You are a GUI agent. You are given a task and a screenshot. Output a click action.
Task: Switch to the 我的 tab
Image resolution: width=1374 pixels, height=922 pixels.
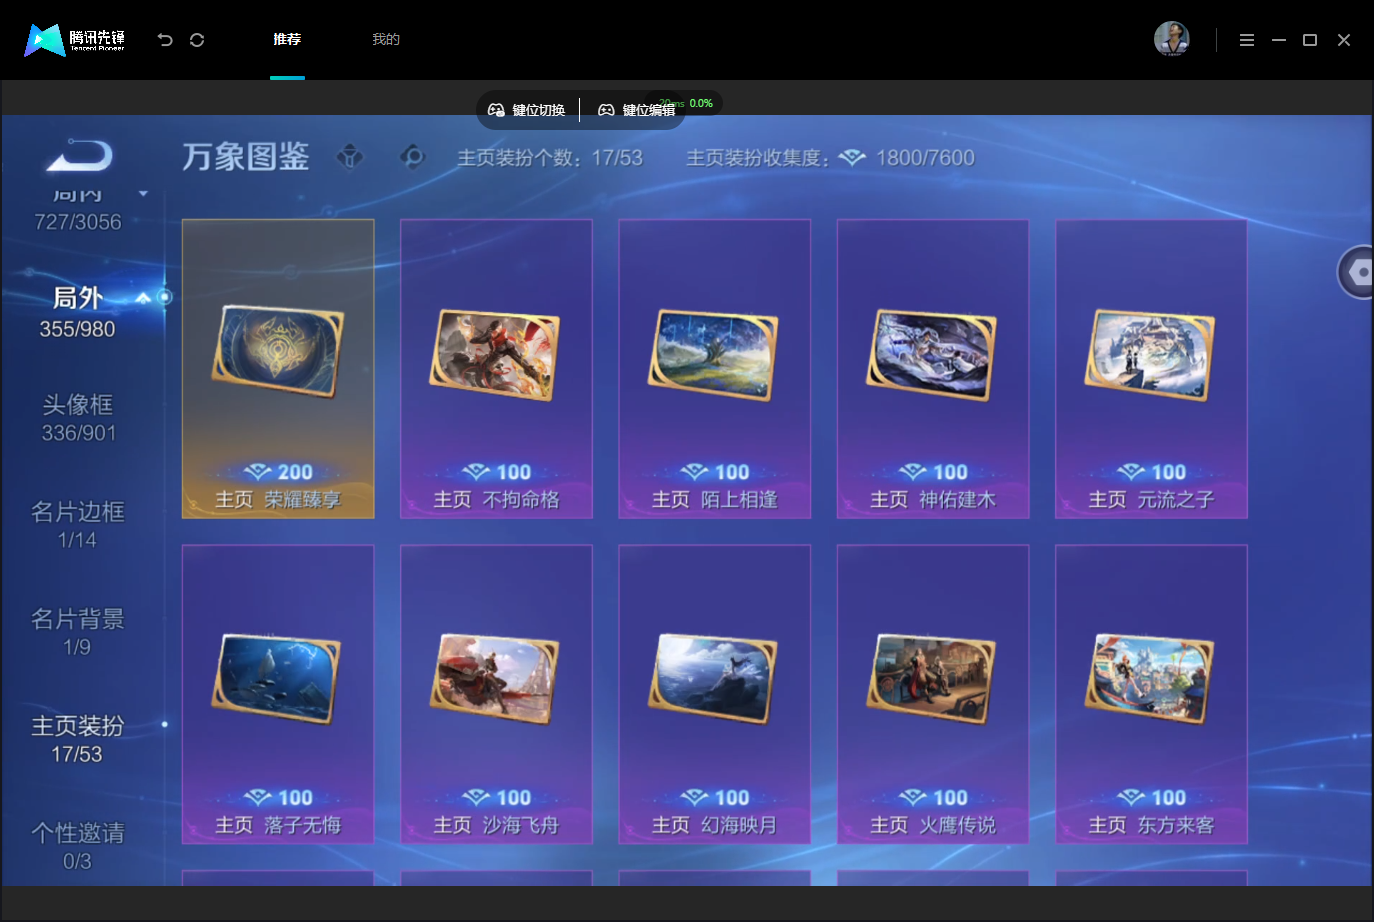tap(386, 40)
